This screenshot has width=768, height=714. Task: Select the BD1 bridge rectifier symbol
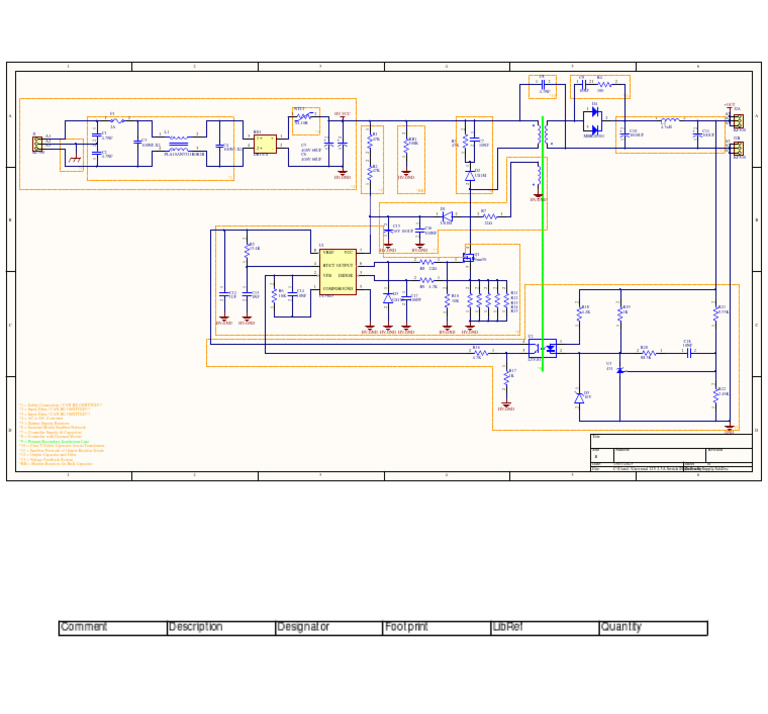pyautogui.click(x=265, y=144)
